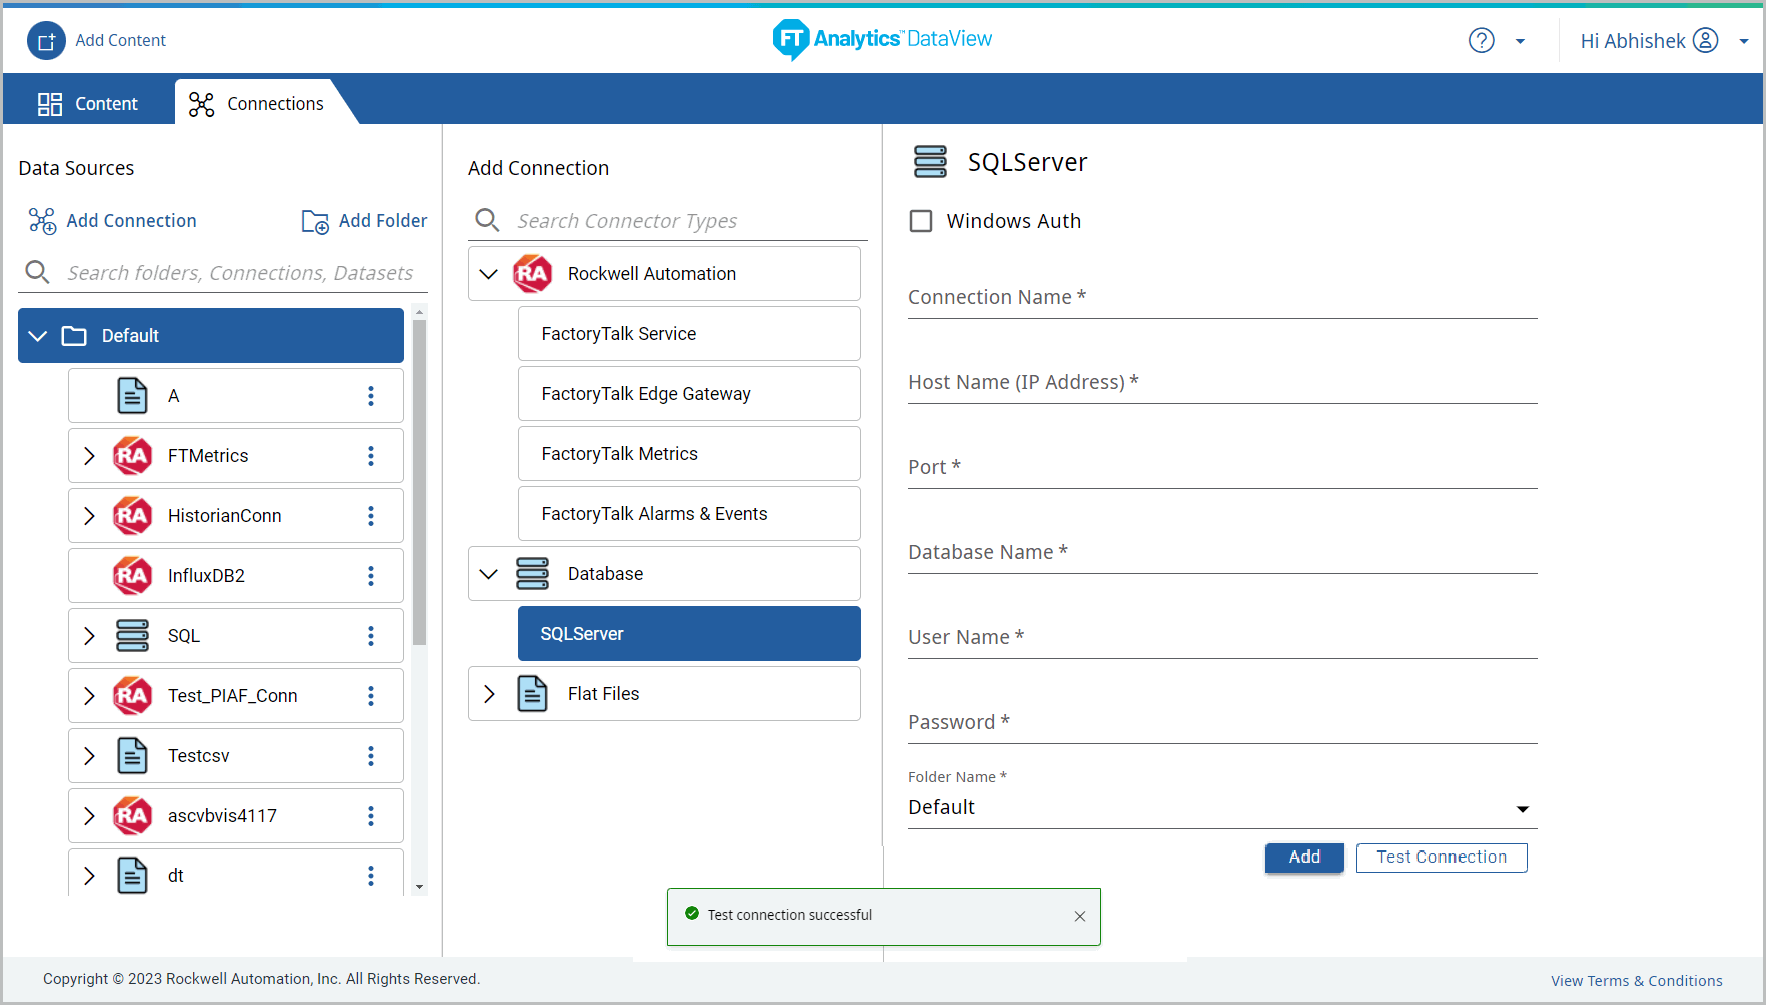Enable the Windows Auth checkbox
This screenshot has height=1005, width=1766.
[x=921, y=221]
